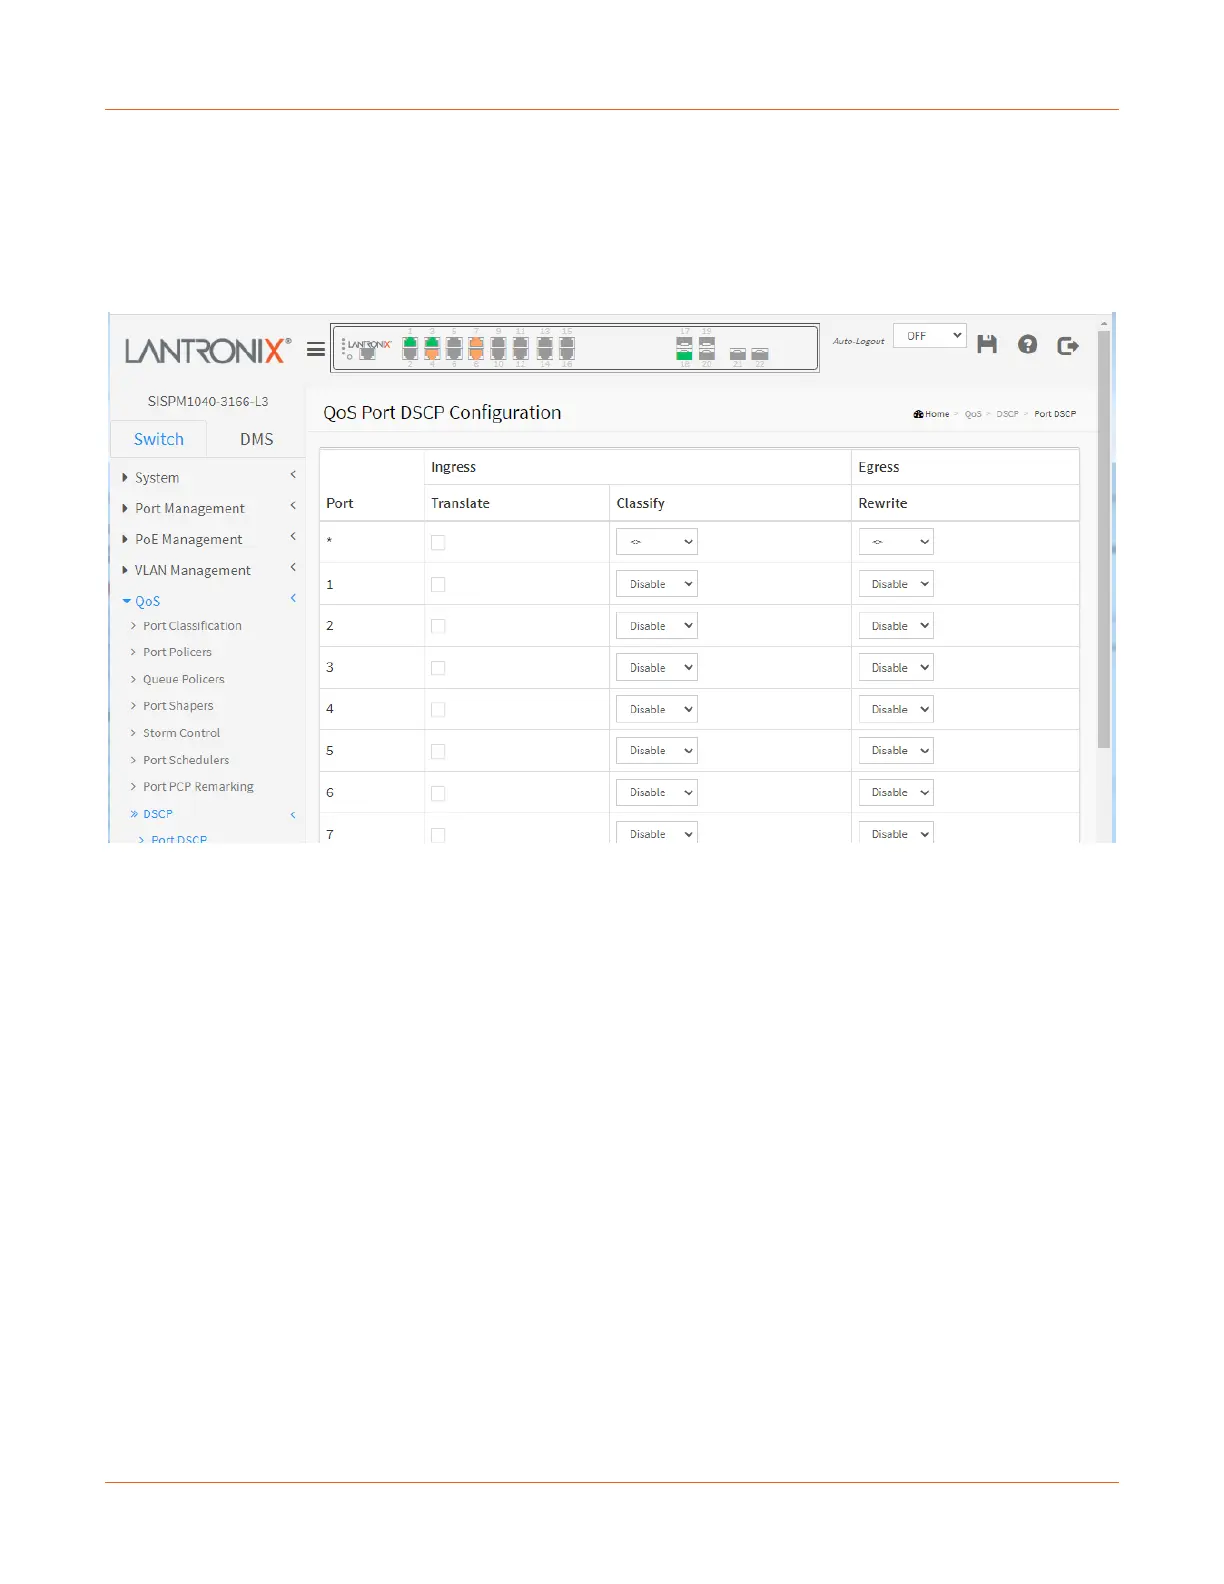Open Port Classification page
1224x1584 pixels.
[x=192, y=626]
